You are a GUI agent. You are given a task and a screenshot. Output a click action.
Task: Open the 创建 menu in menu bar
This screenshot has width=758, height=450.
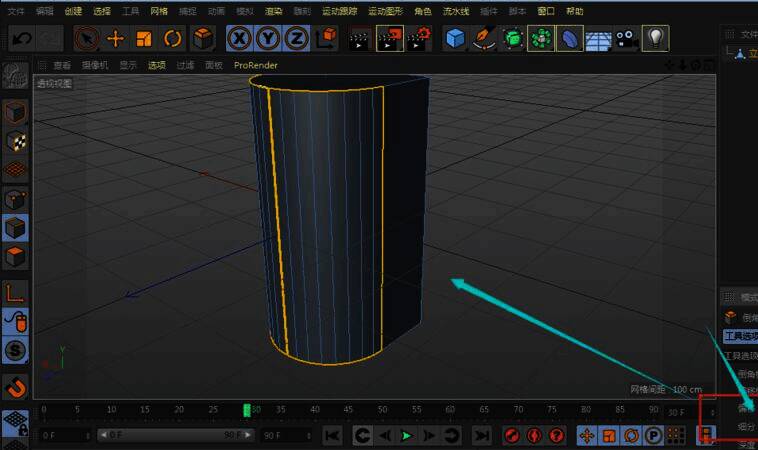point(73,11)
